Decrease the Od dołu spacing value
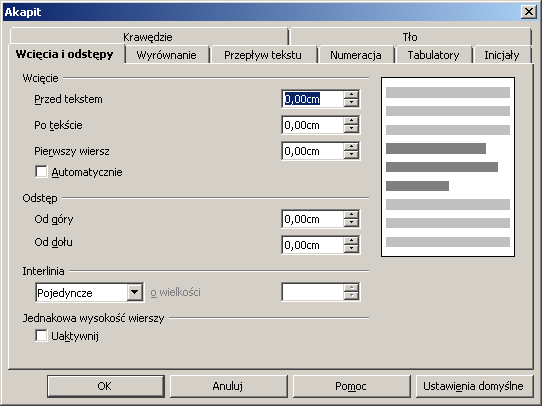 tap(351, 248)
